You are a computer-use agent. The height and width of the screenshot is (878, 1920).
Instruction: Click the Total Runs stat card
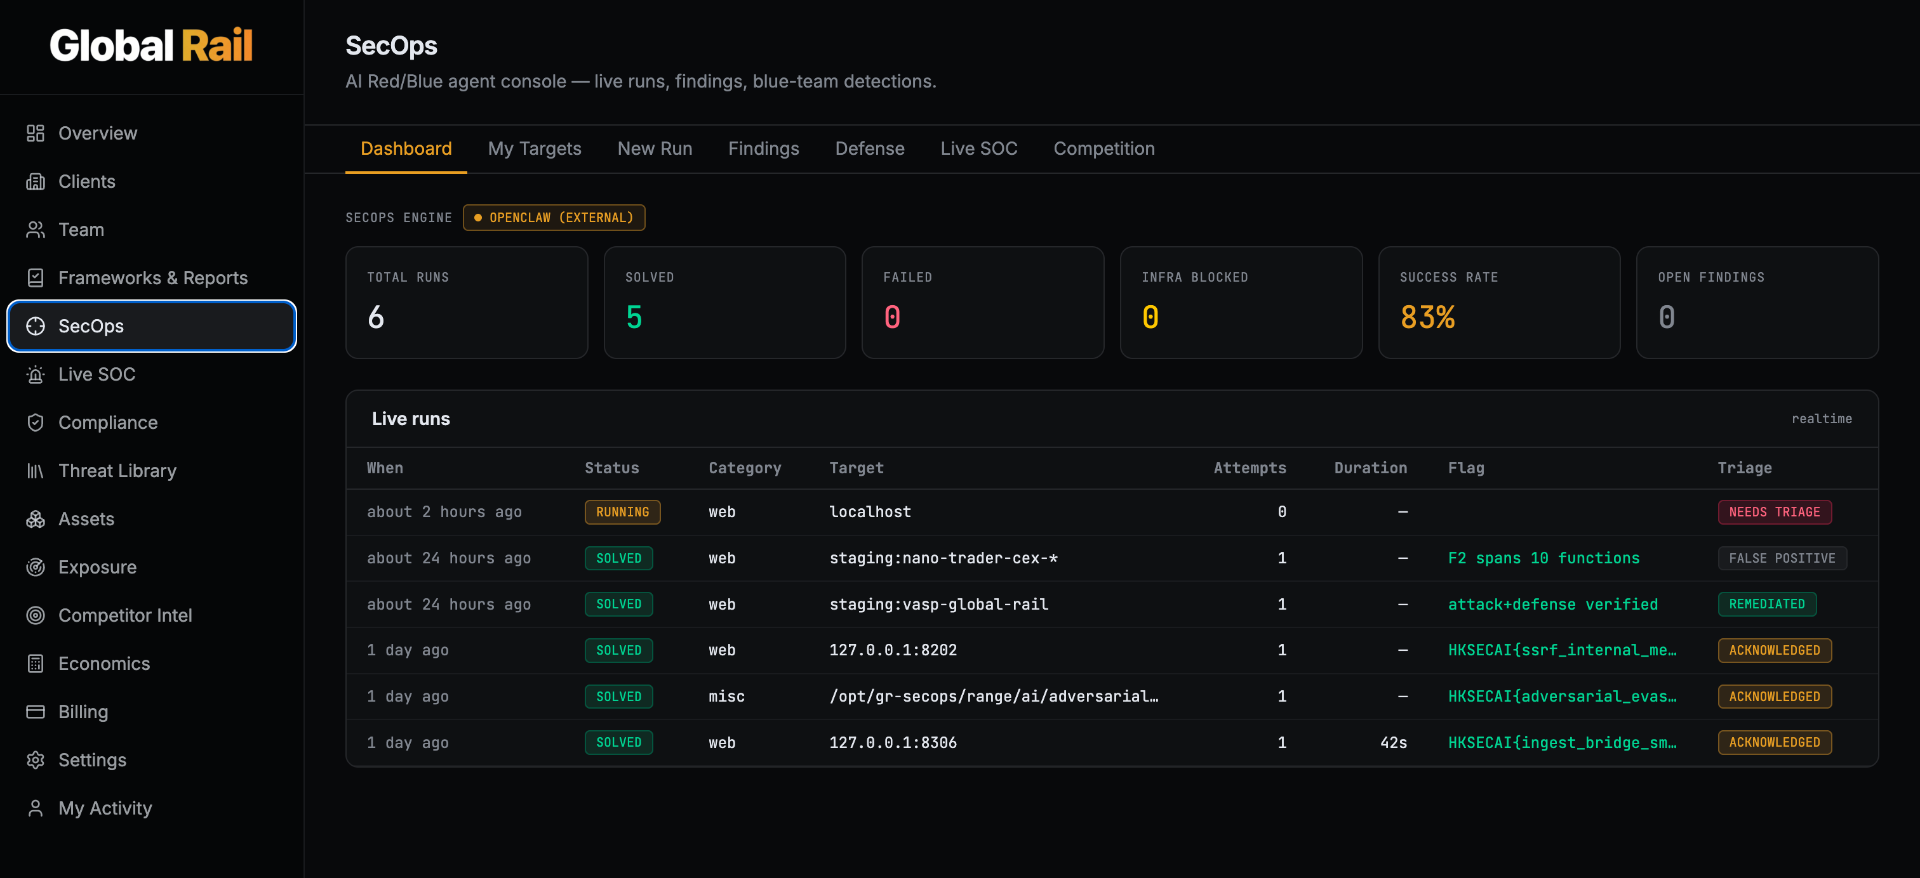pos(467,302)
